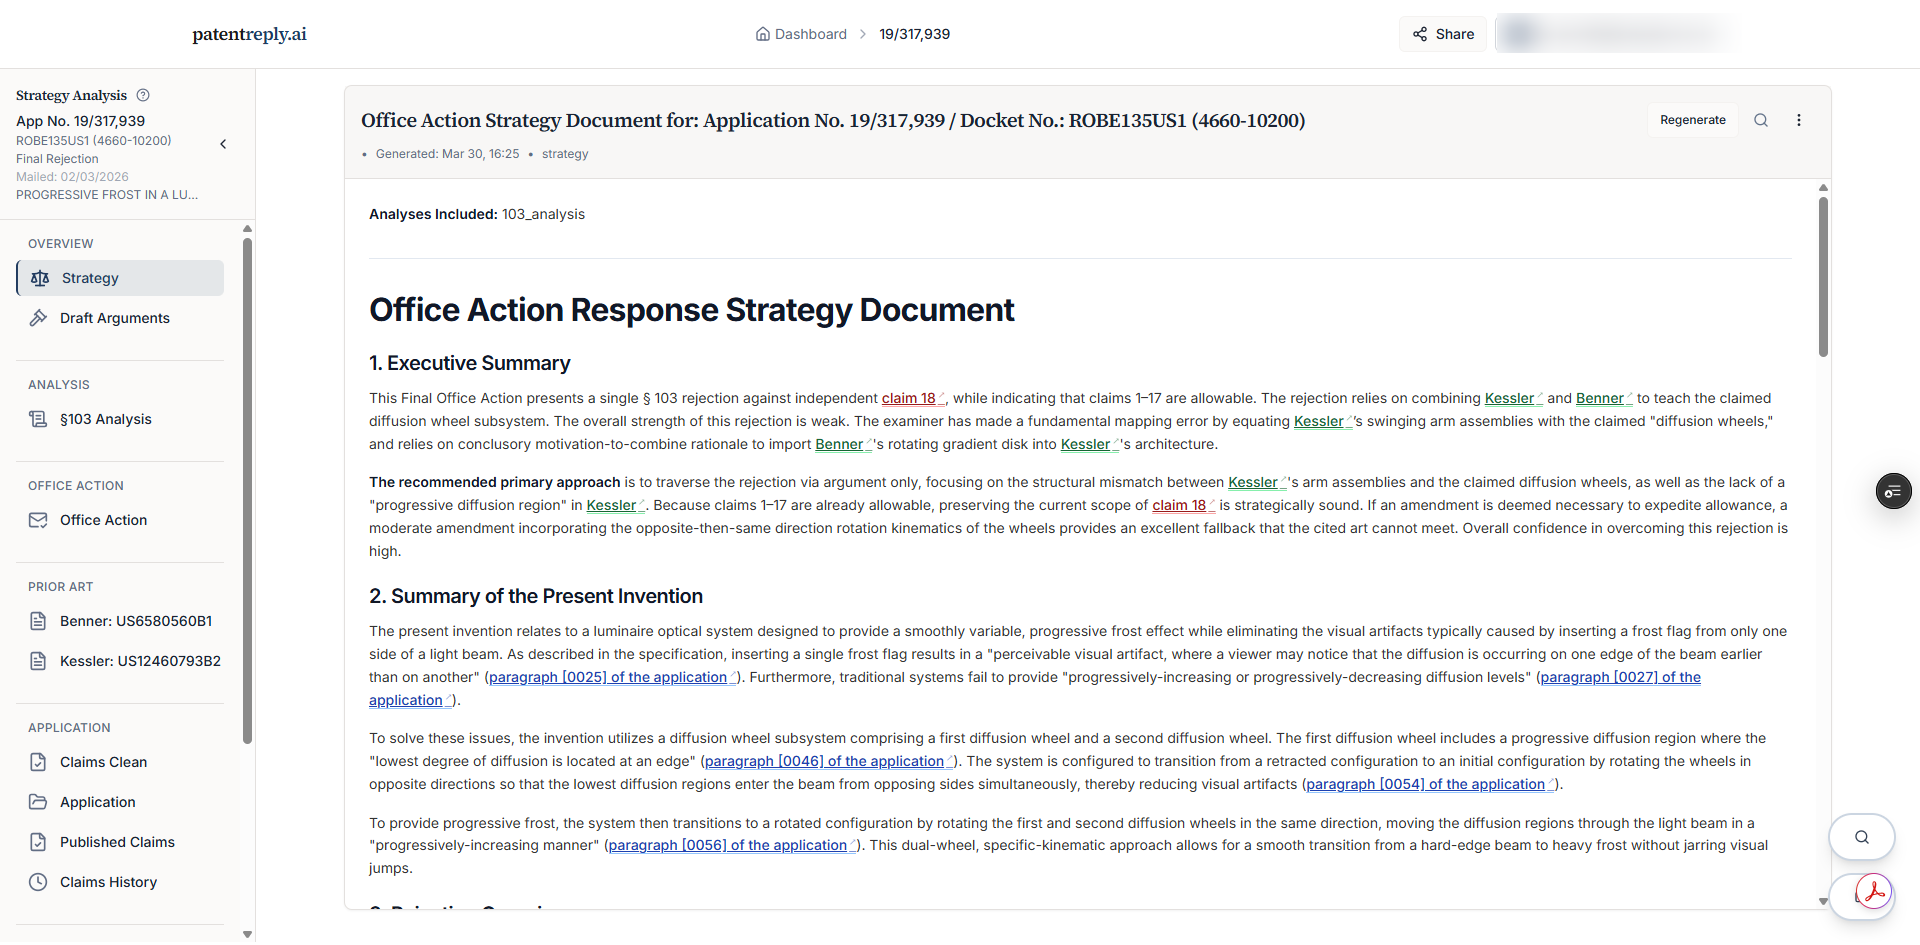Viewport: 1920px width, 945px height.
Task: Open the dark floating outline panel button
Action: point(1893,492)
